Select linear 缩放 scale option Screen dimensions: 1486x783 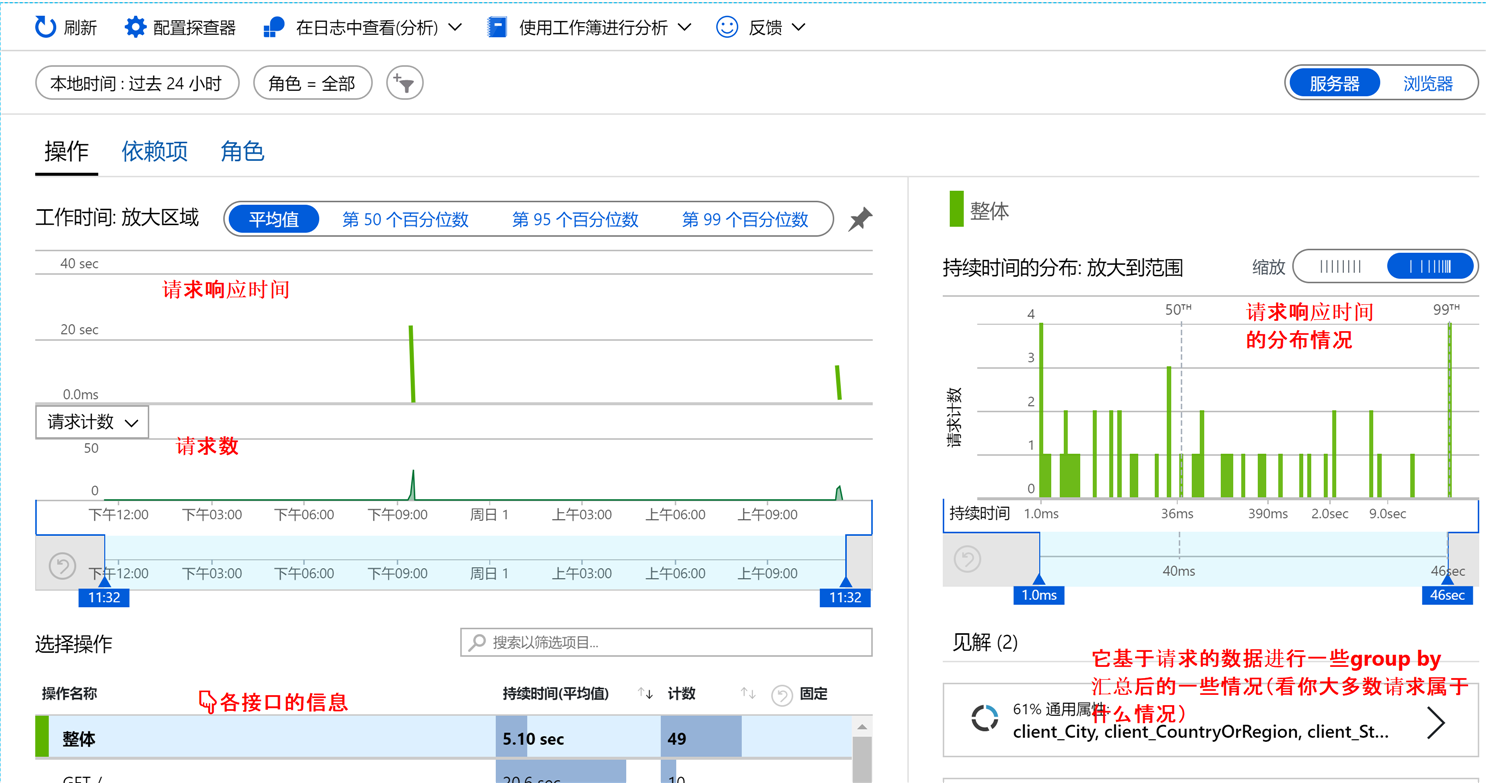click(x=1340, y=267)
